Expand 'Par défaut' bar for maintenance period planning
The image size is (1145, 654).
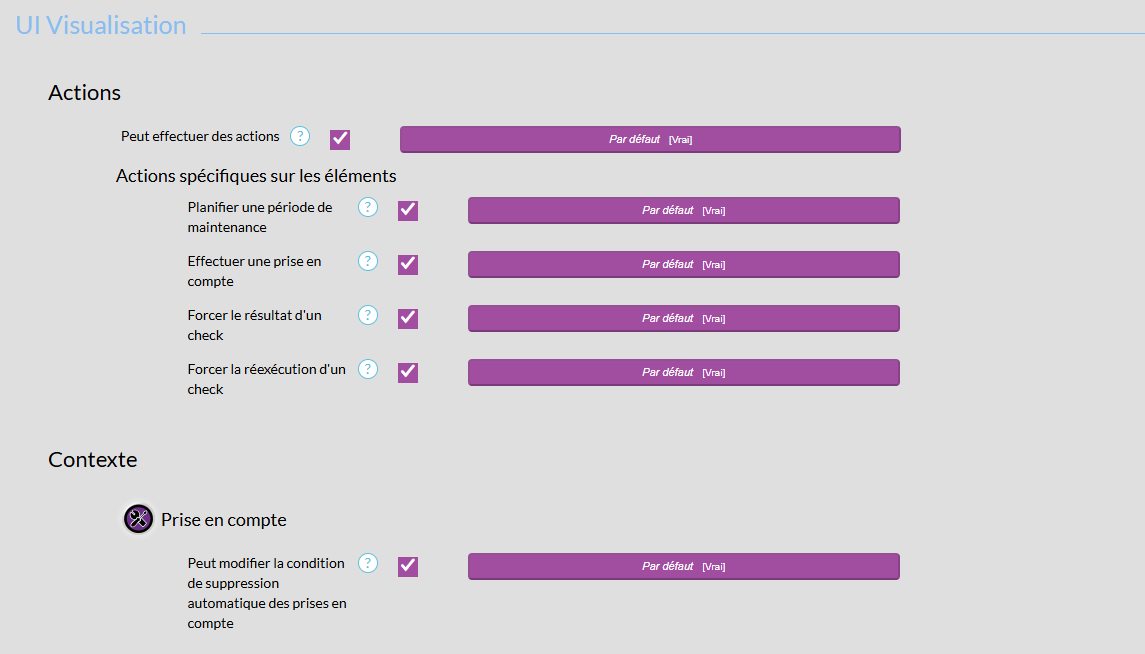[x=683, y=211]
